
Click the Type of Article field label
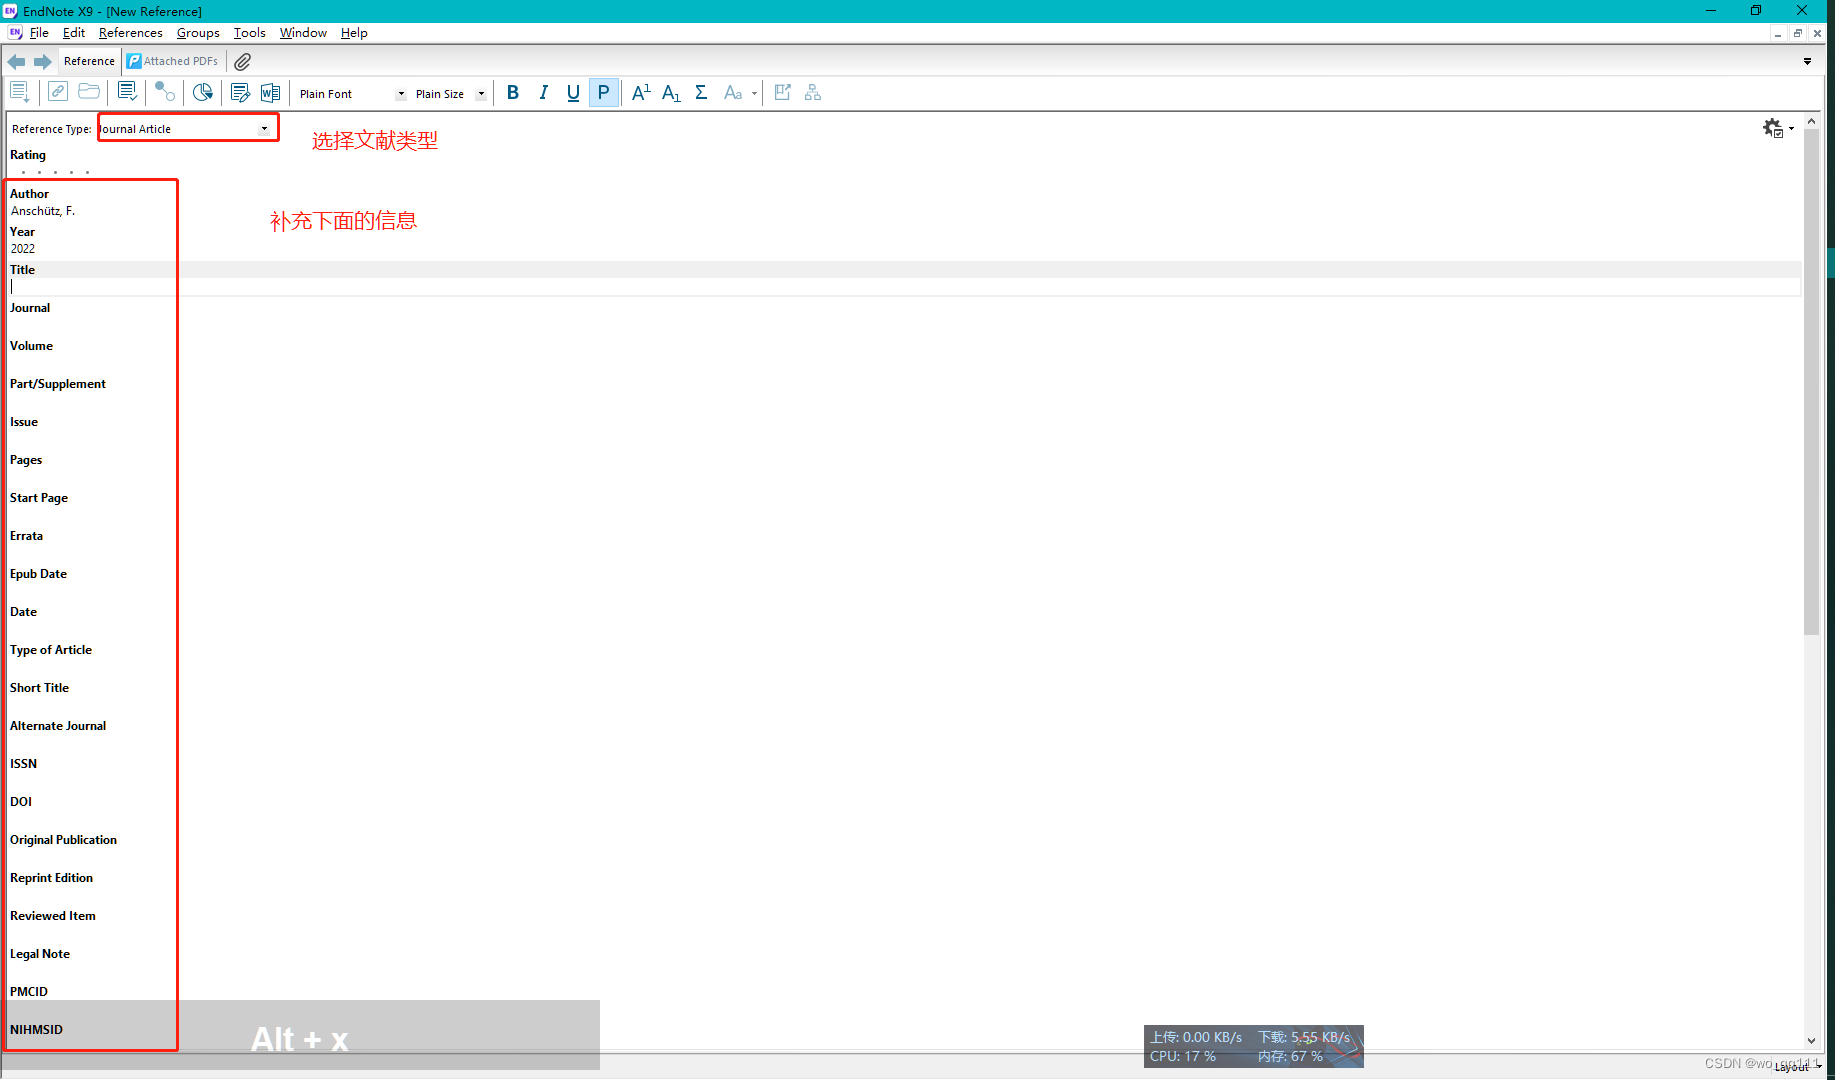coord(51,650)
